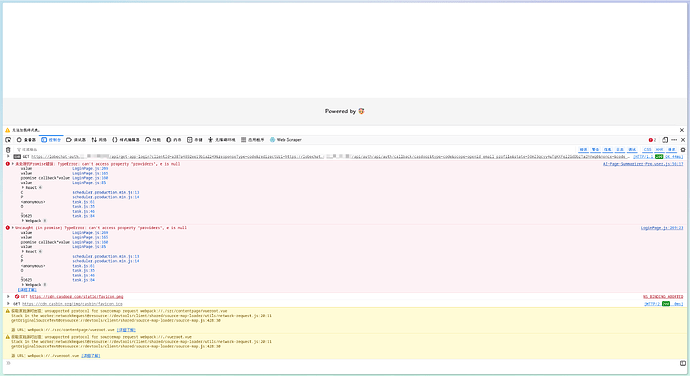690x376 pixels.
Task: Click 详细了解 link after contentpage/vueroot.vue URL
Action: (126, 330)
